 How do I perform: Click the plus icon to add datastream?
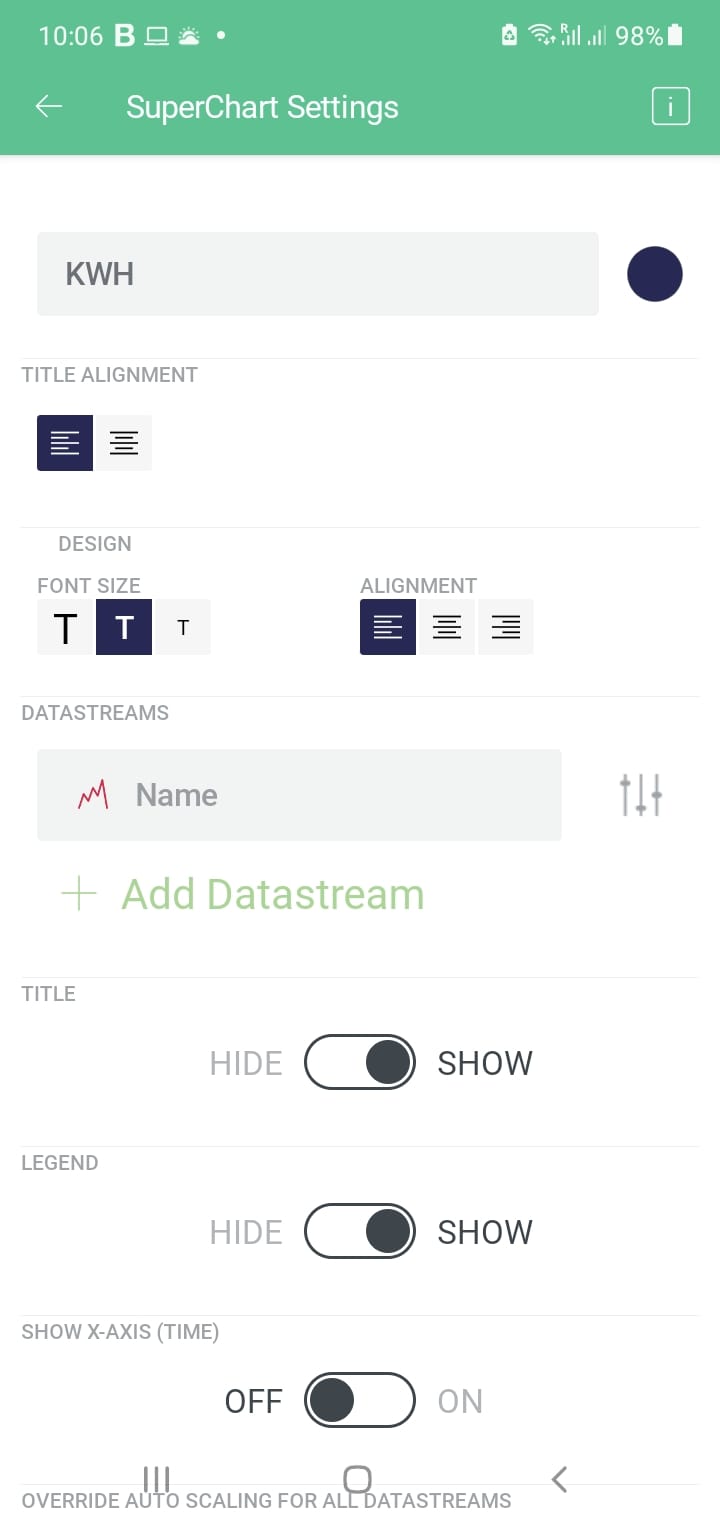coord(79,894)
